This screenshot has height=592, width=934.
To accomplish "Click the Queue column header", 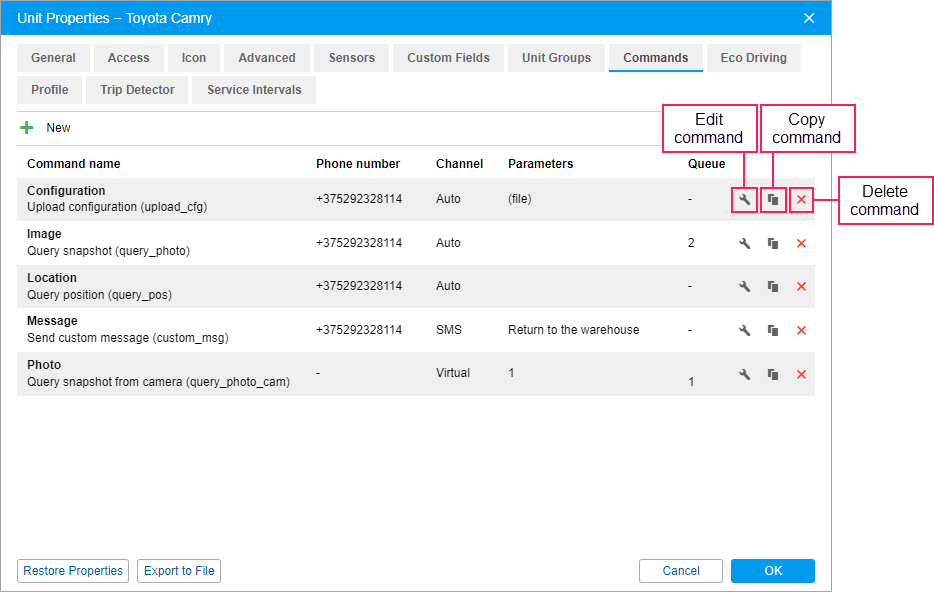I will click(x=706, y=164).
